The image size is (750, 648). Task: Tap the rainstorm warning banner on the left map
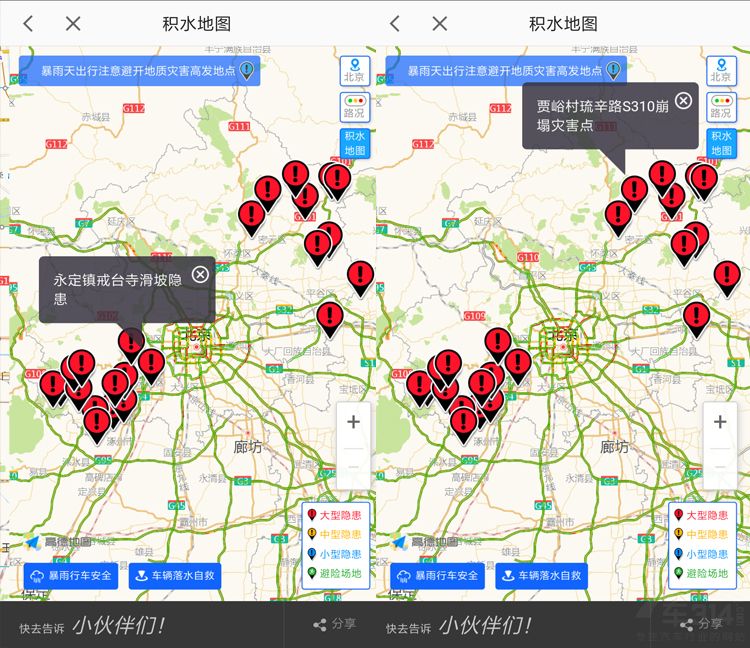pyautogui.click(x=138, y=71)
